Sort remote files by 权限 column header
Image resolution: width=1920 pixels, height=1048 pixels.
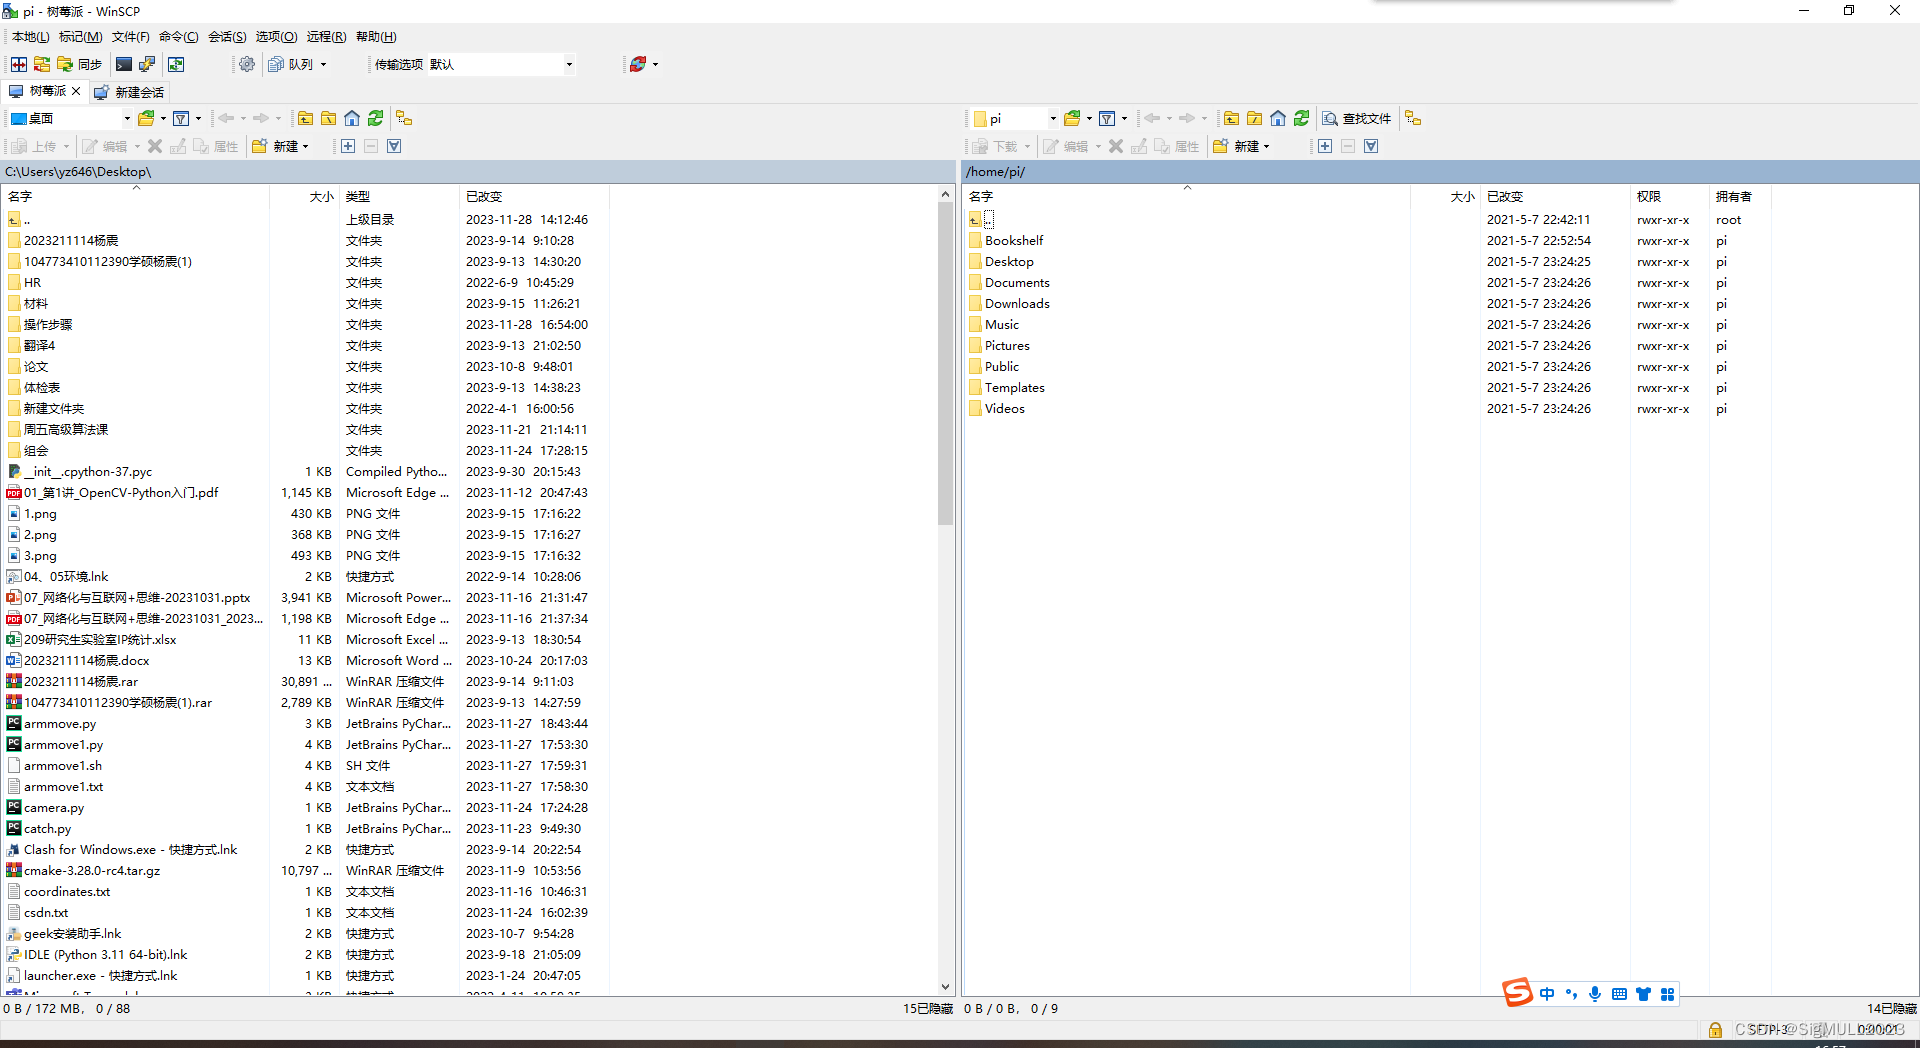pyautogui.click(x=1669, y=197)
